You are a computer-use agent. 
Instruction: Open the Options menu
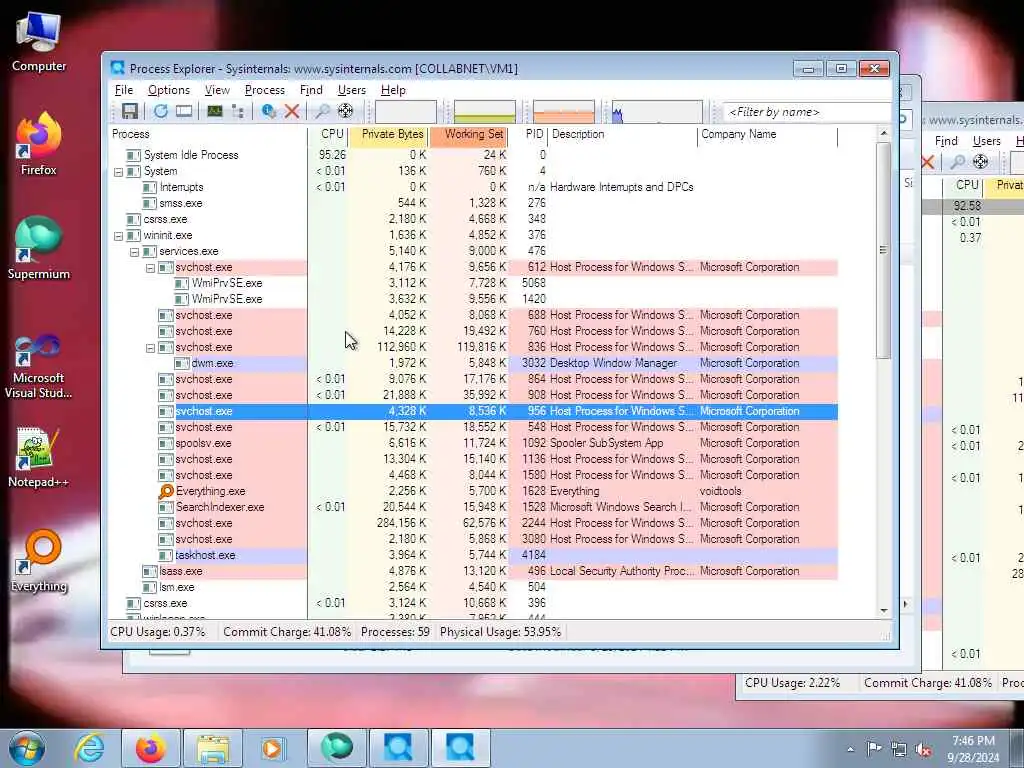[168, 90]
